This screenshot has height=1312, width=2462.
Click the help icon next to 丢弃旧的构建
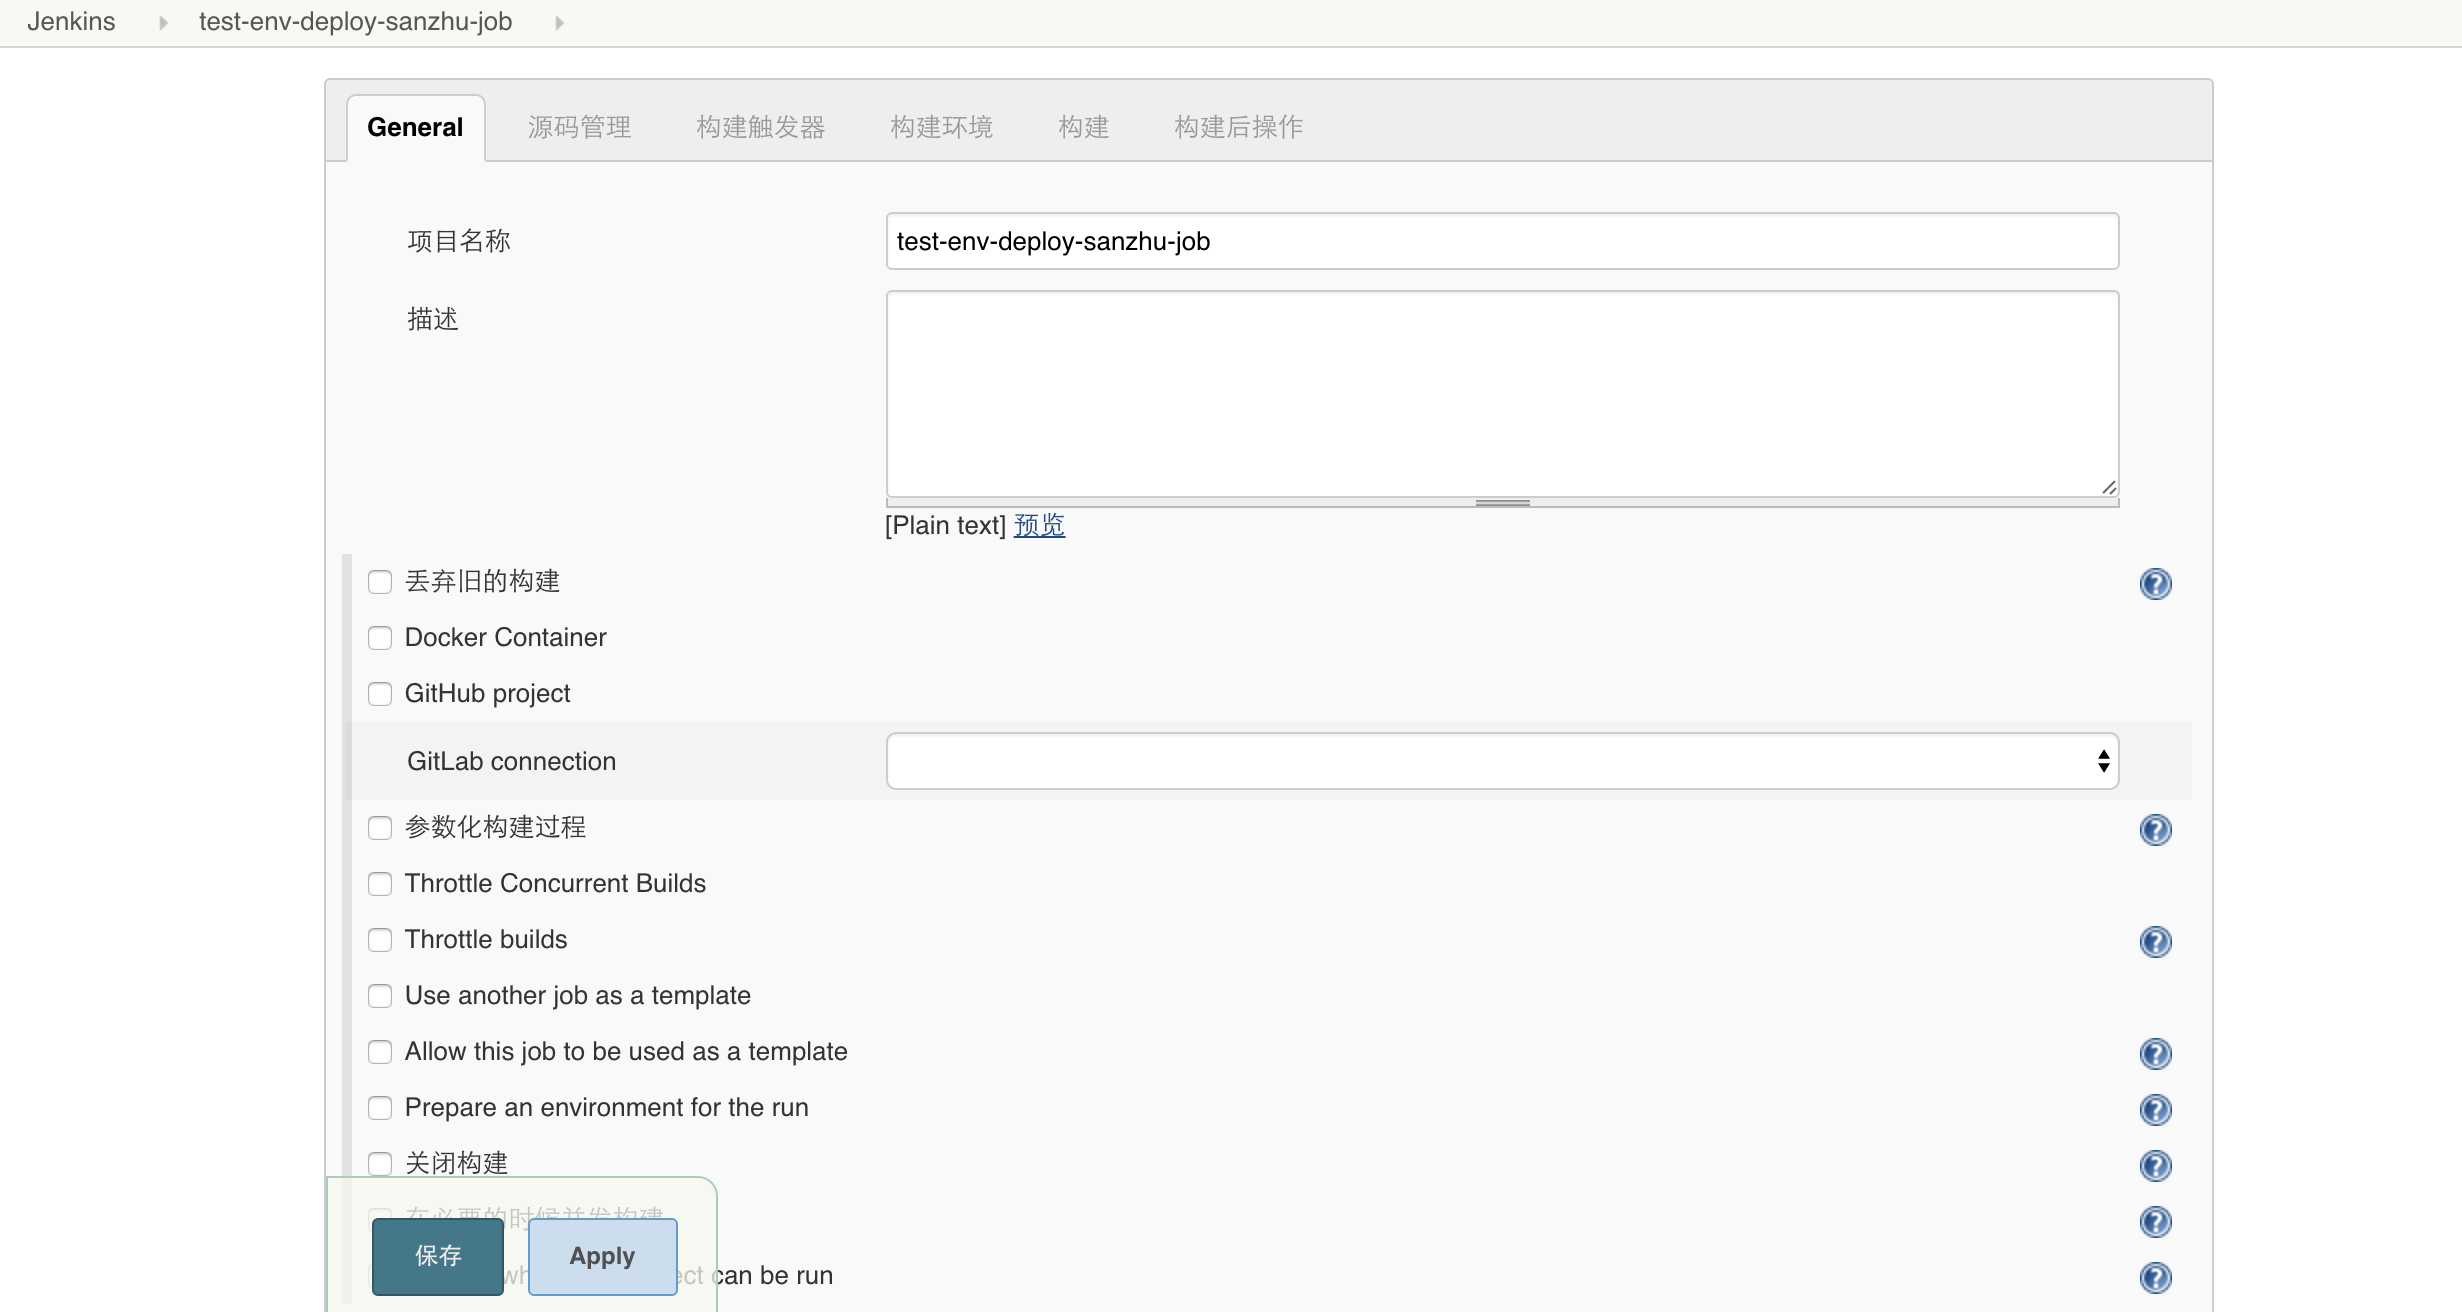tap(2156, 583)
